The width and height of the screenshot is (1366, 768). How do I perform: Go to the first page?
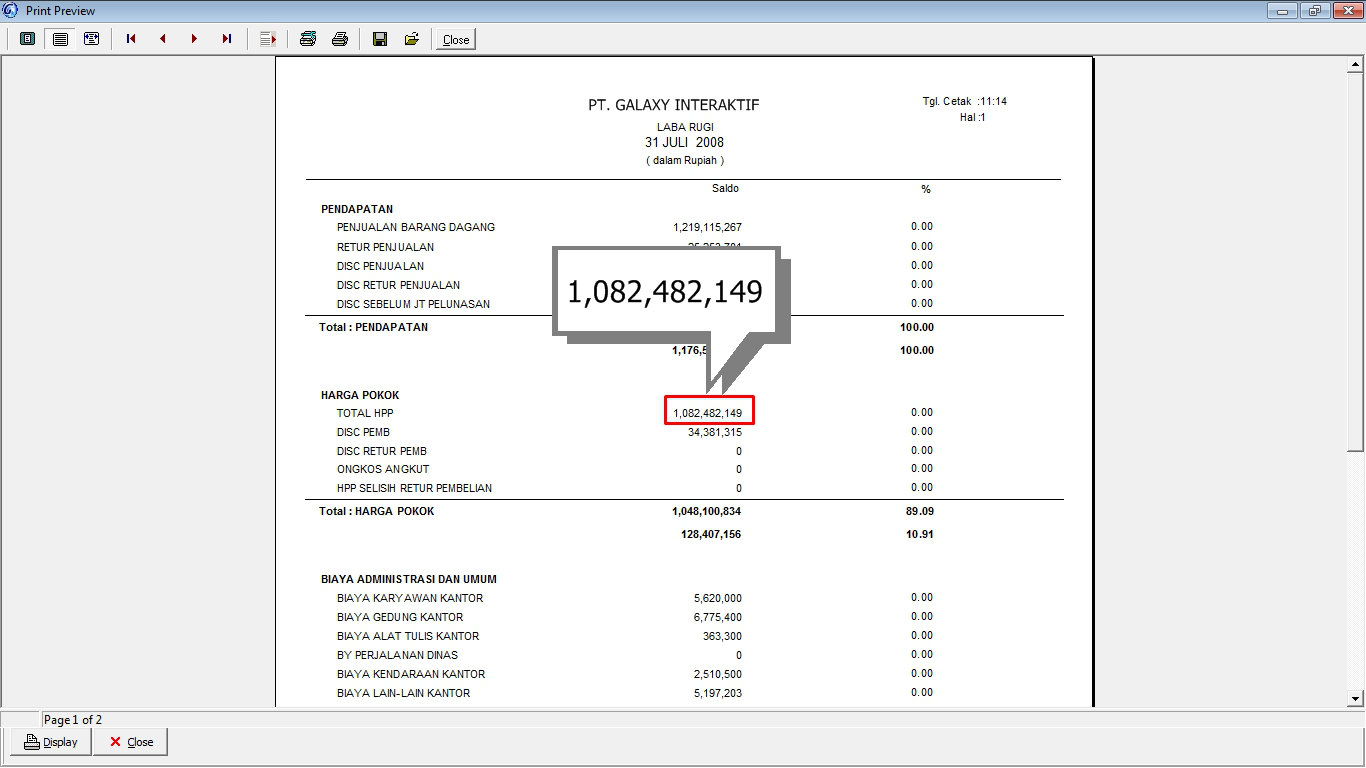pyautogui.click(x=131, y=39)
